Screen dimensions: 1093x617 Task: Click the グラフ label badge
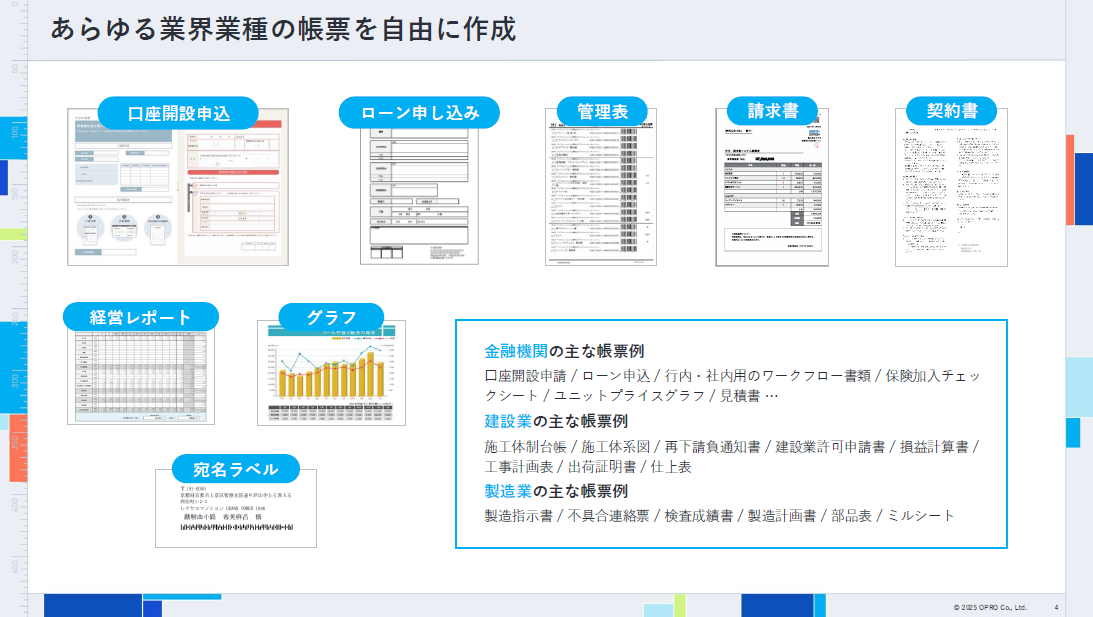point(331,317)
